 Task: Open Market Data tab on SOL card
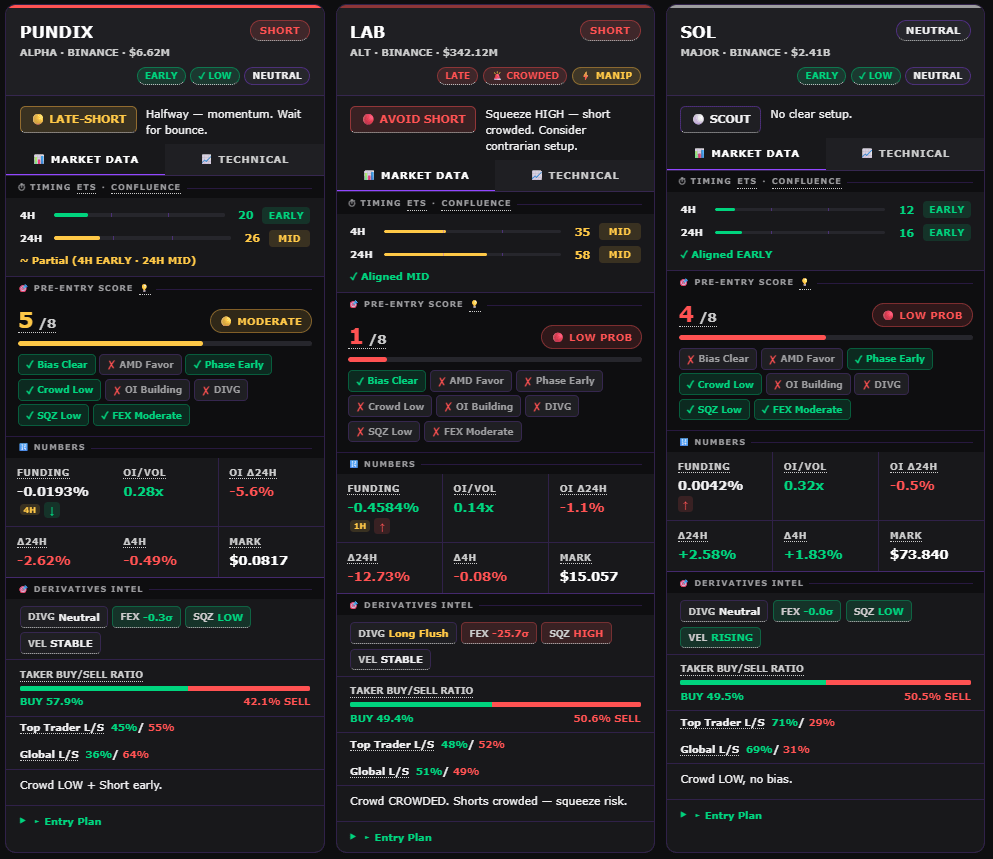point(747,153)
